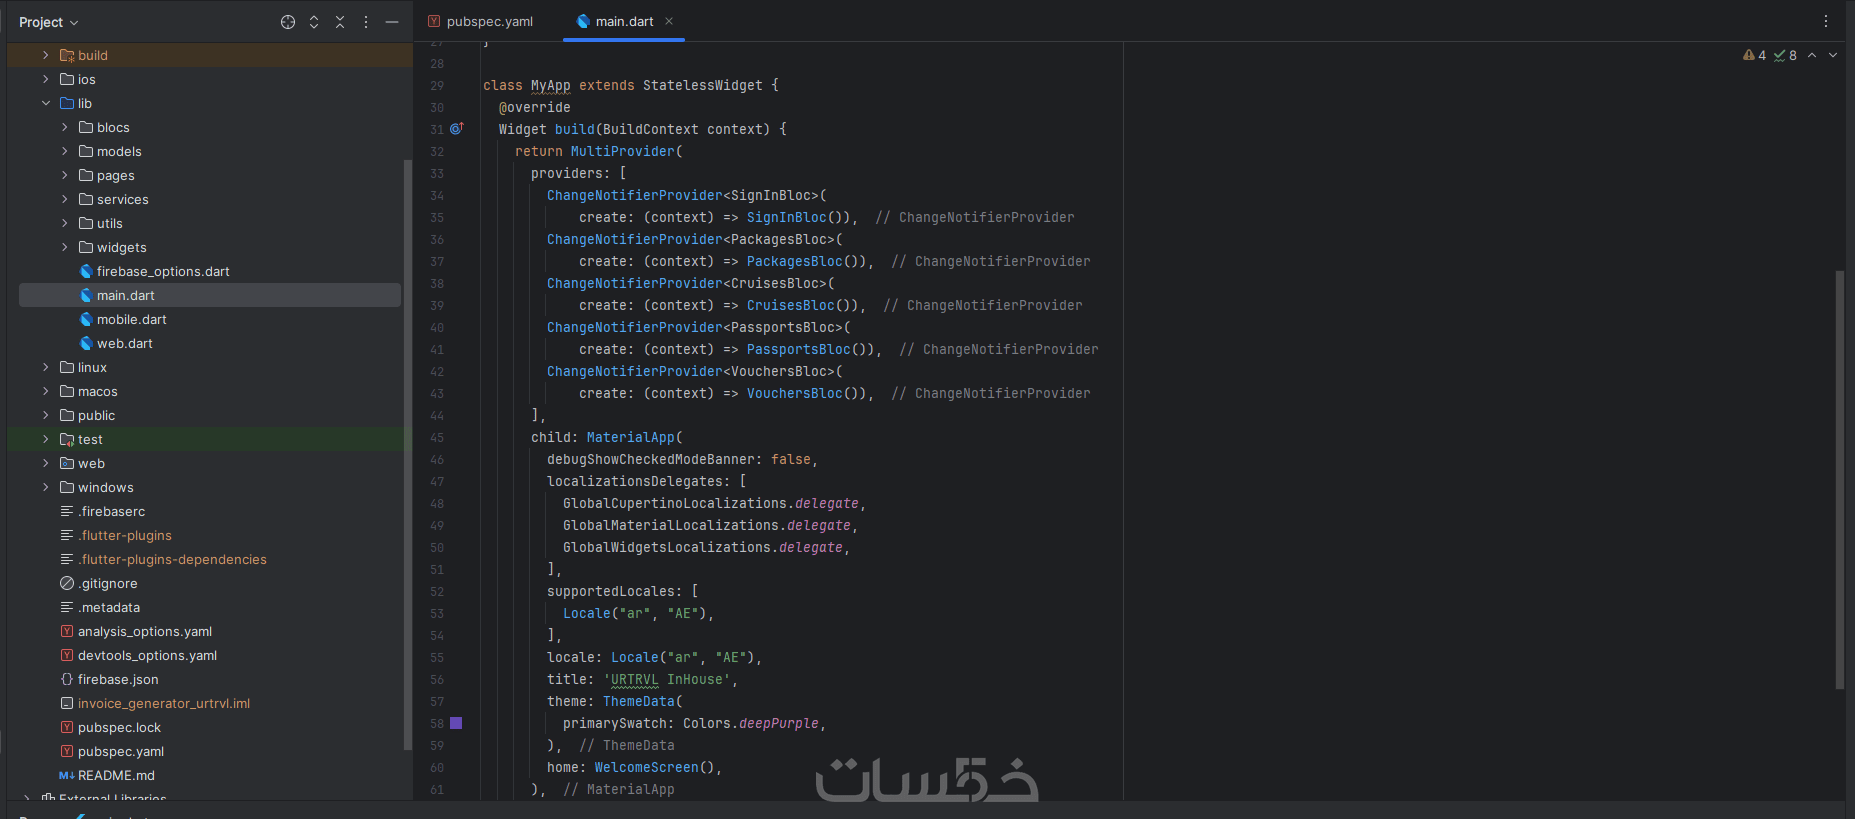This screenshot has width=1855, height=819.
Task: Open analysis_options.yaml file
Action: [x=145, y=631]
